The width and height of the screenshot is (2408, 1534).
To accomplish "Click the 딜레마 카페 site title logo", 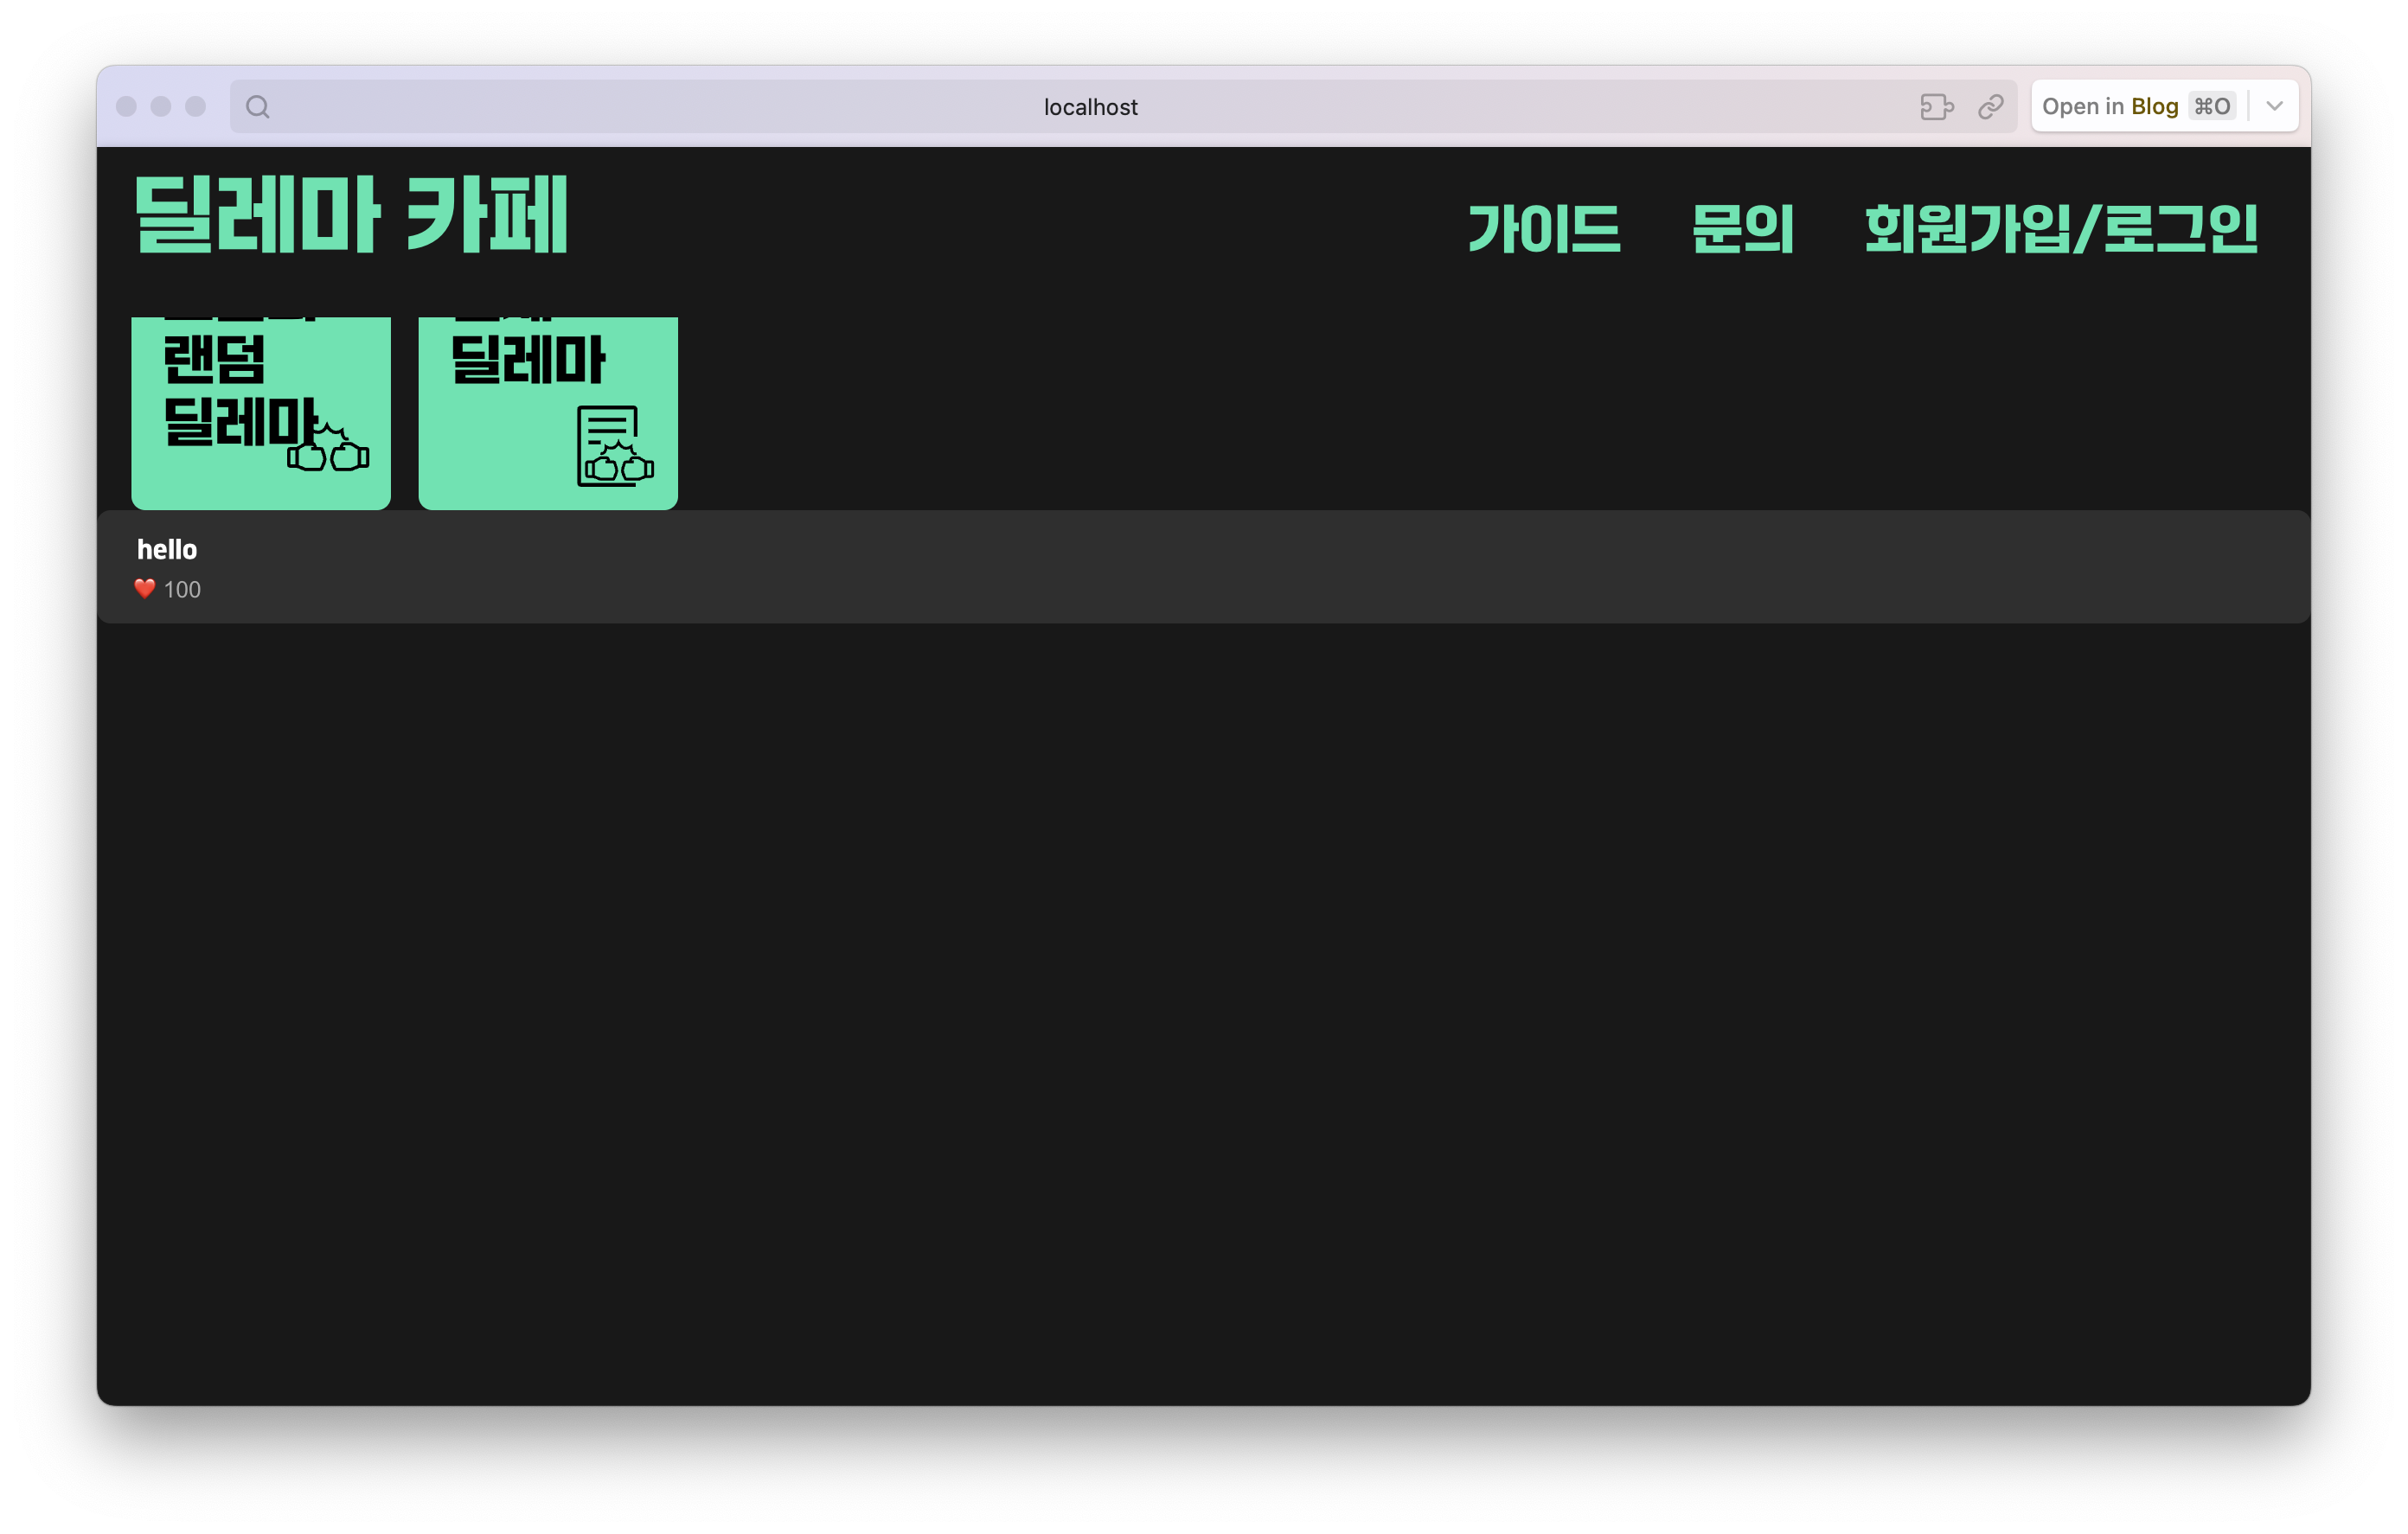I will point(351,214).
